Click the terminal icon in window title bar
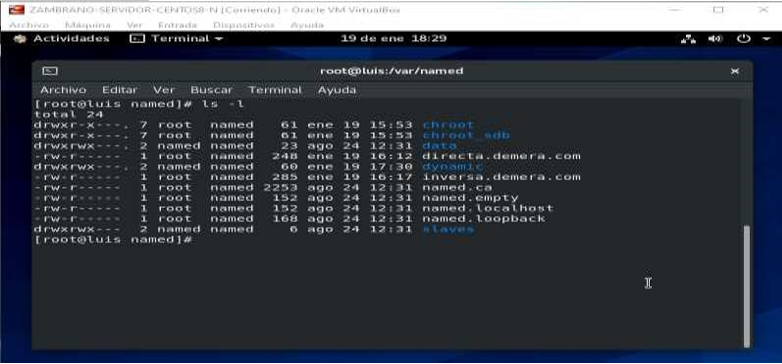Viewport: 782px width, 364px height. tap(50, 71)
